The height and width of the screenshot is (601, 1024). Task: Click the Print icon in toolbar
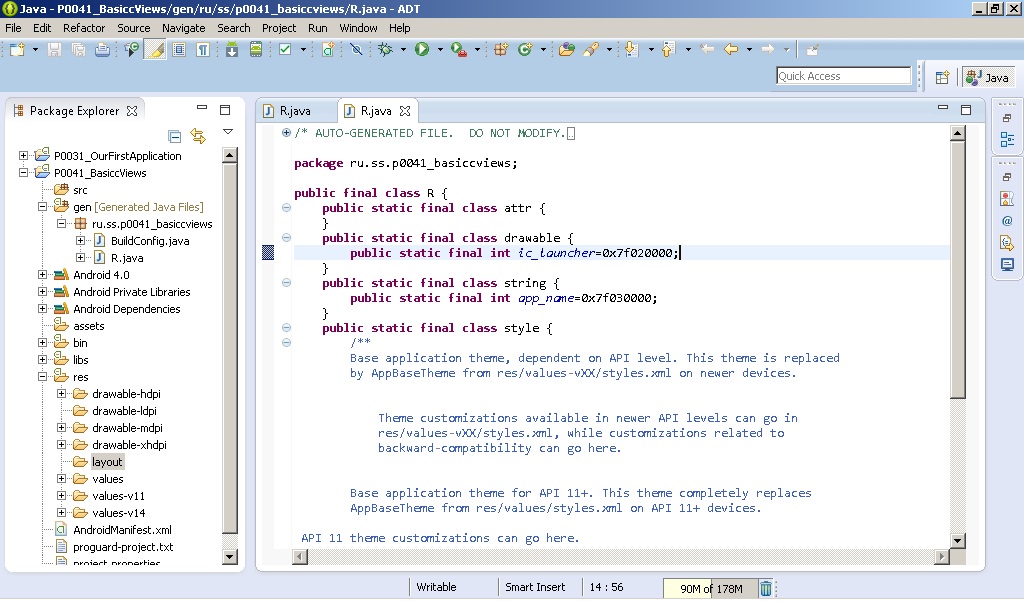click(x=103, y=49)
